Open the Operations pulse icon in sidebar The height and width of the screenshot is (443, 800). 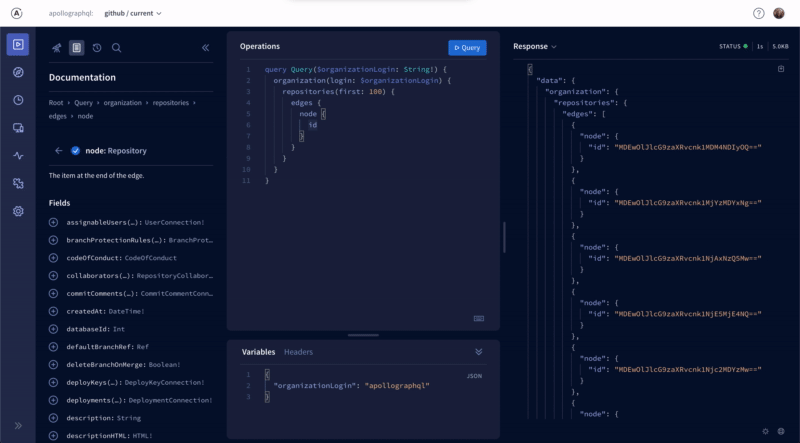[18, 156]
